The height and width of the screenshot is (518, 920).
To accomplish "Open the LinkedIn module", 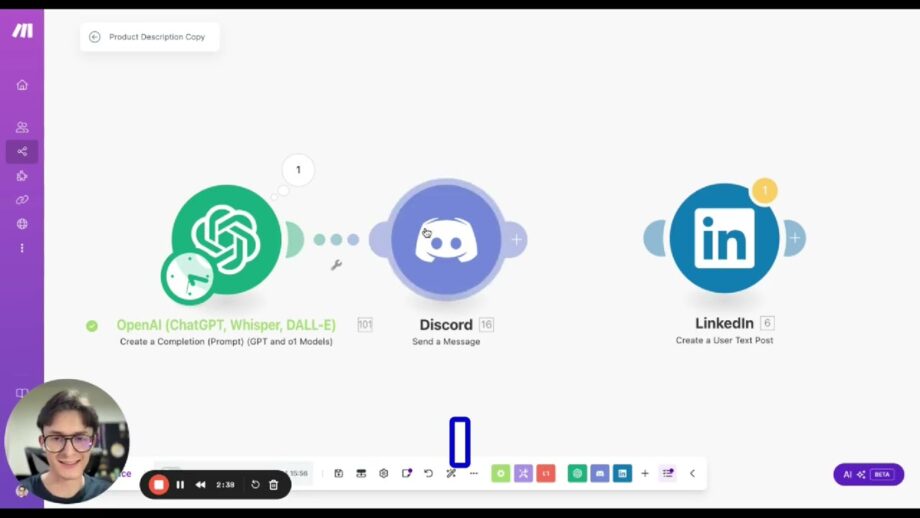I will click(x=725, y=238).
